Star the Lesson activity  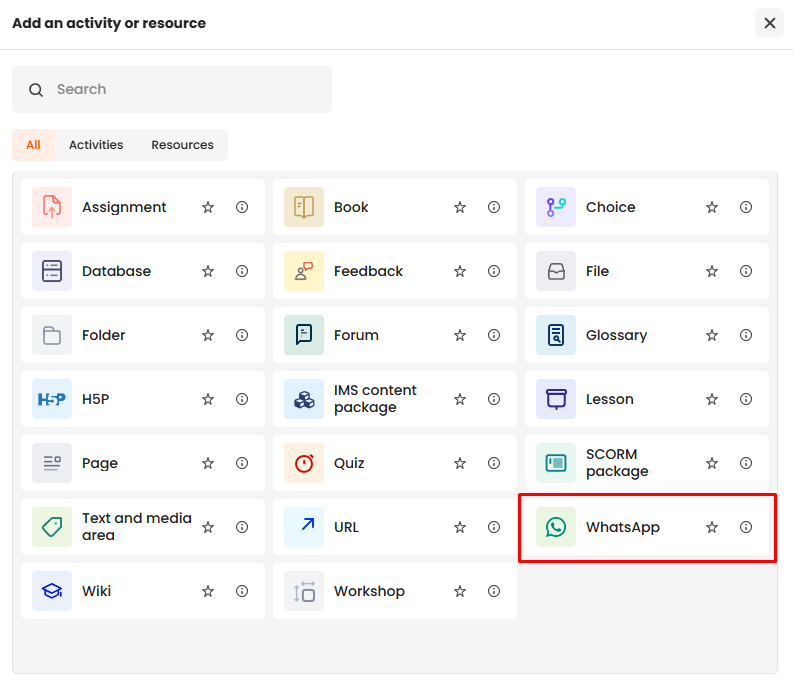[712, 399]
